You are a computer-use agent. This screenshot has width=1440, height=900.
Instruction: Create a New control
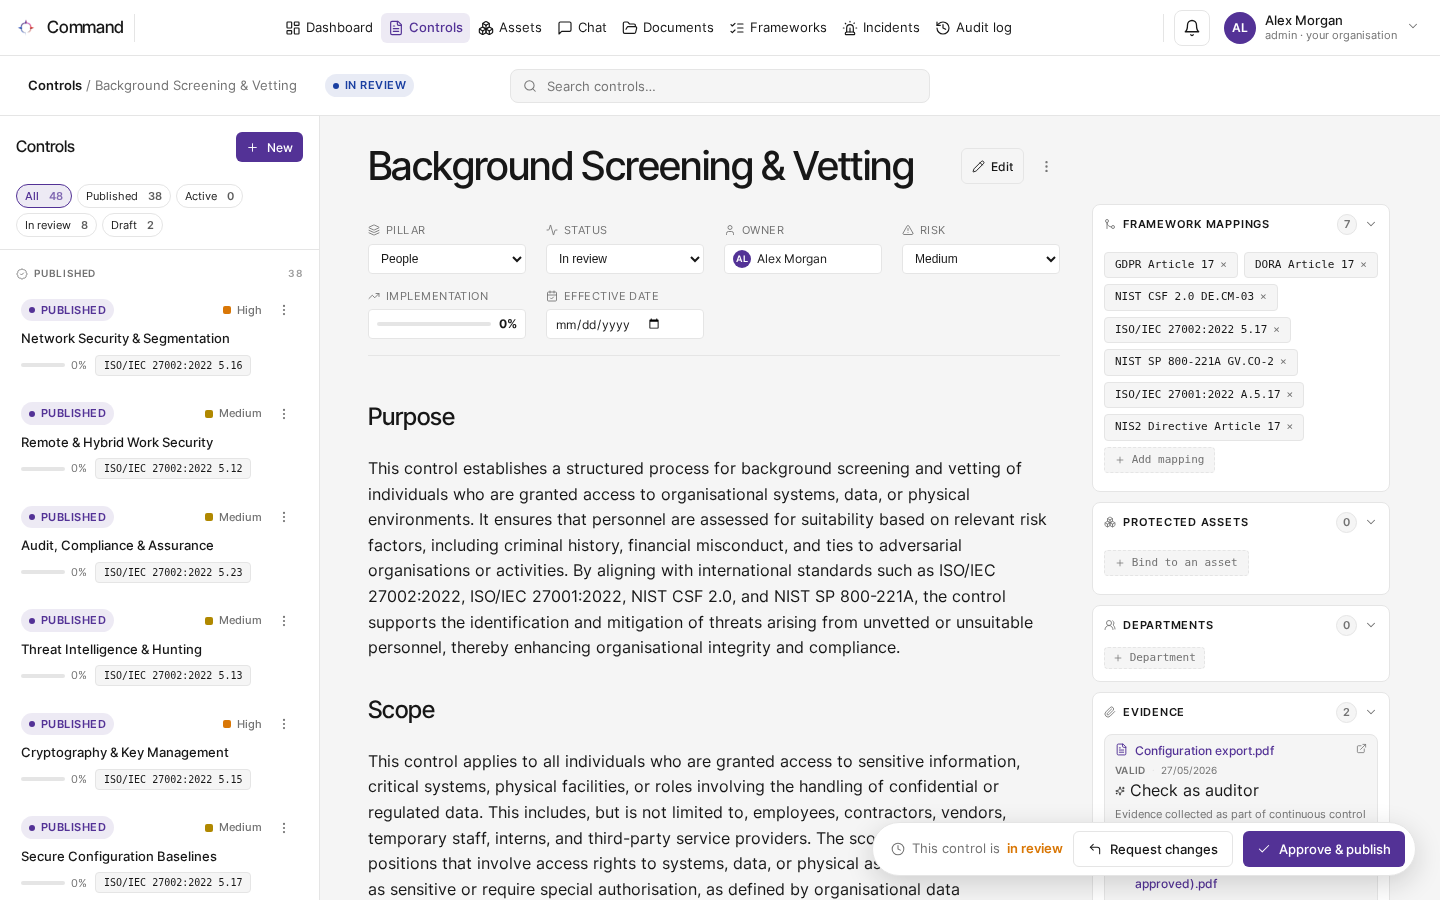coord(269,147)
